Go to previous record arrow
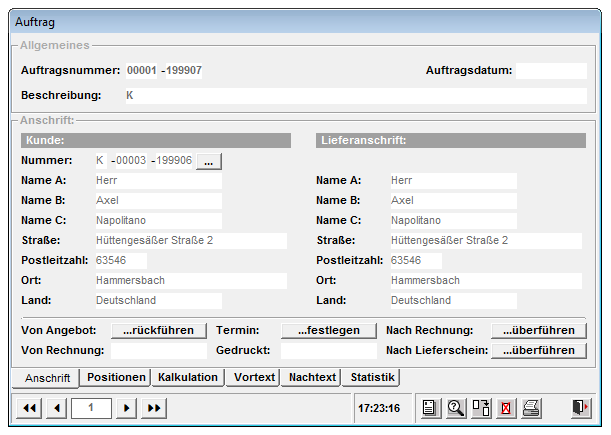This screenshot has height=435, width=611. point(57,408)
